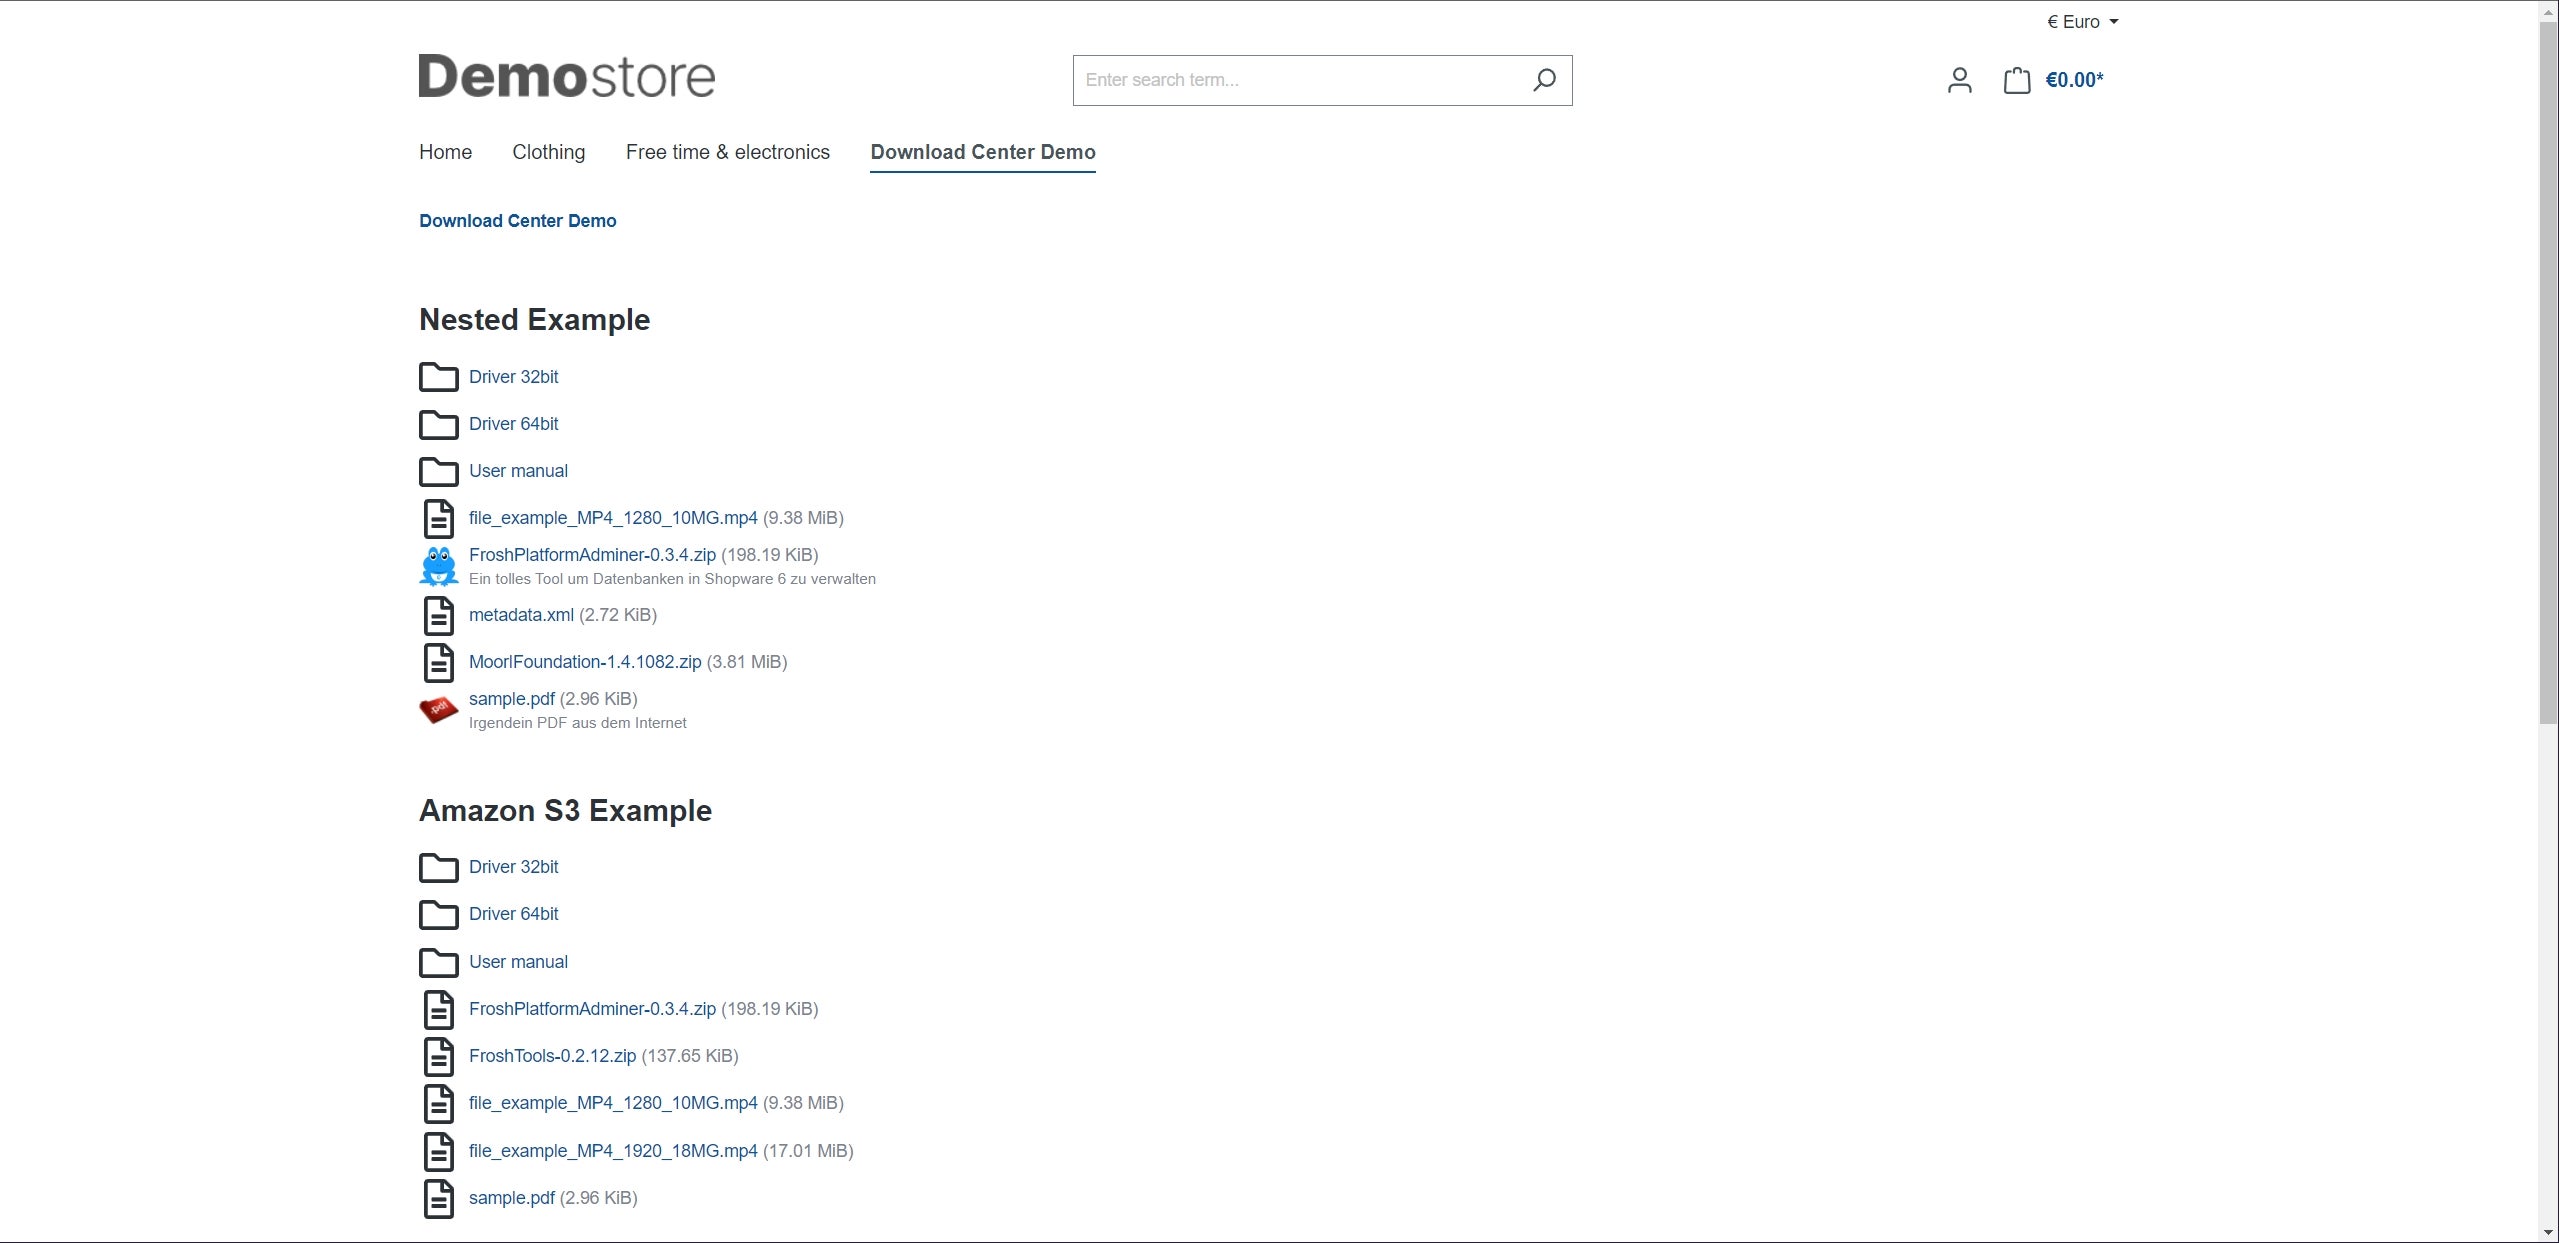Open the shopping cart bag icon

[x=2017, y=80]
